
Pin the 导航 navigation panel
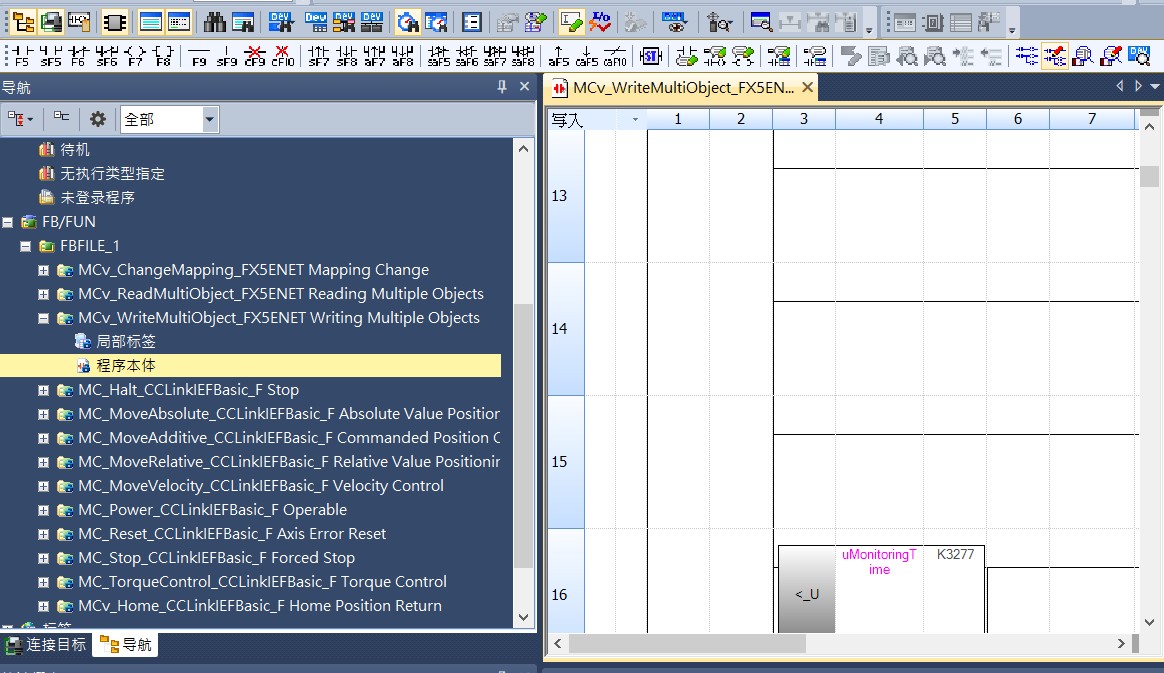[x=502, y=87]
